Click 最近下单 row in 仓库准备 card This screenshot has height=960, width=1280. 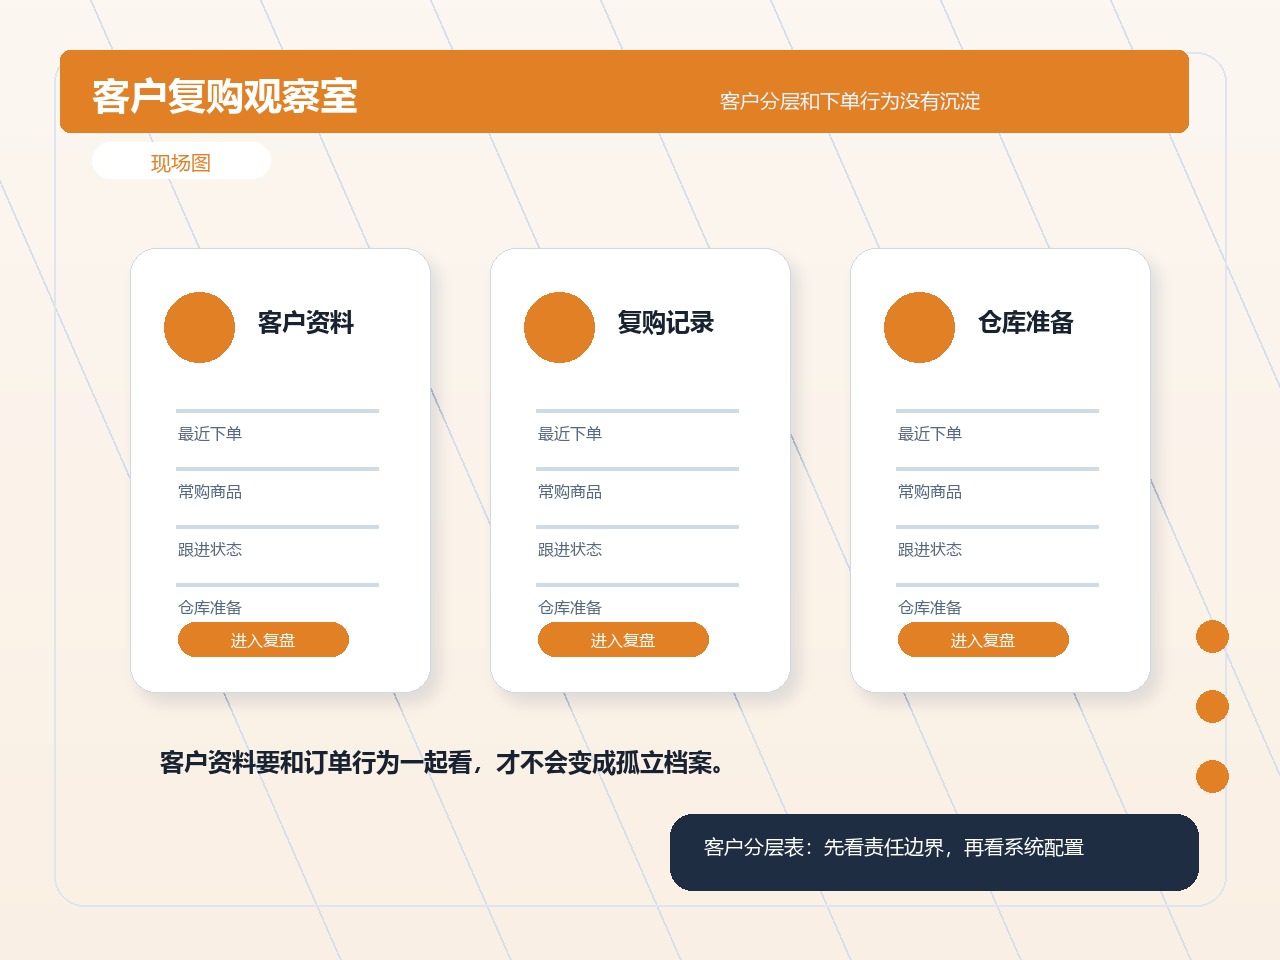(997, 433)
